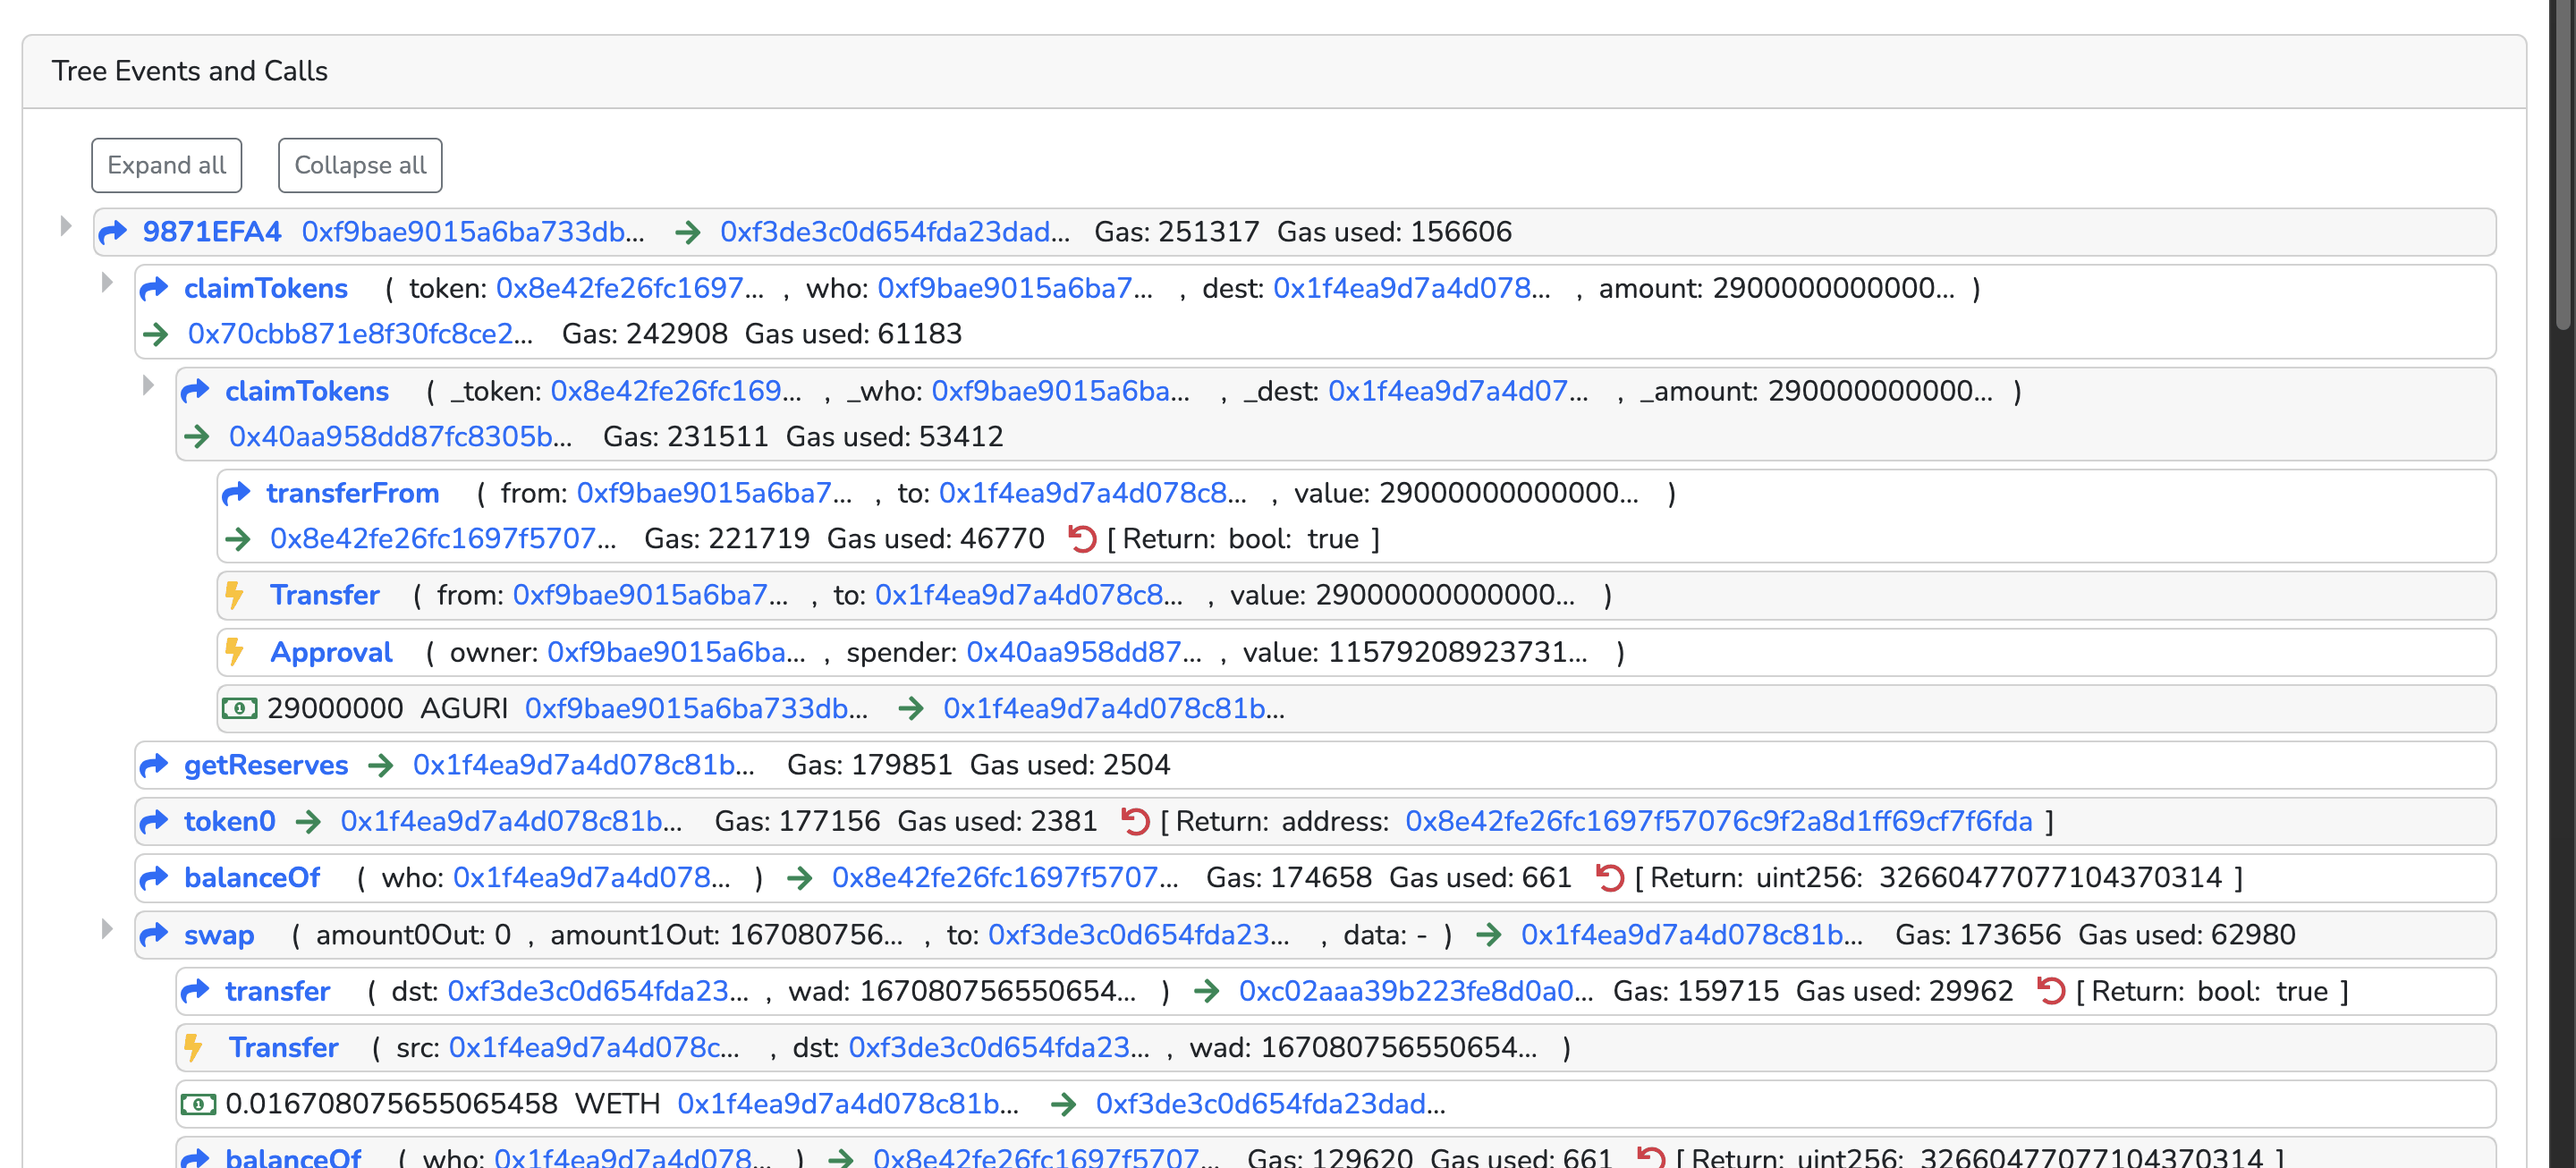Open dest address 0x1f4ea9d7a4d078 in first claimTokens

(1412, 288)
